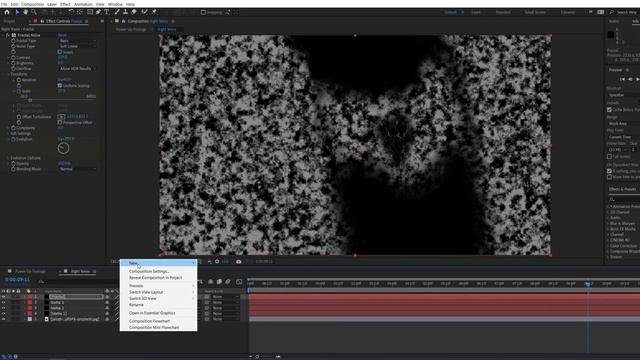Click the Home icon in the toolbar

point(7,12)
